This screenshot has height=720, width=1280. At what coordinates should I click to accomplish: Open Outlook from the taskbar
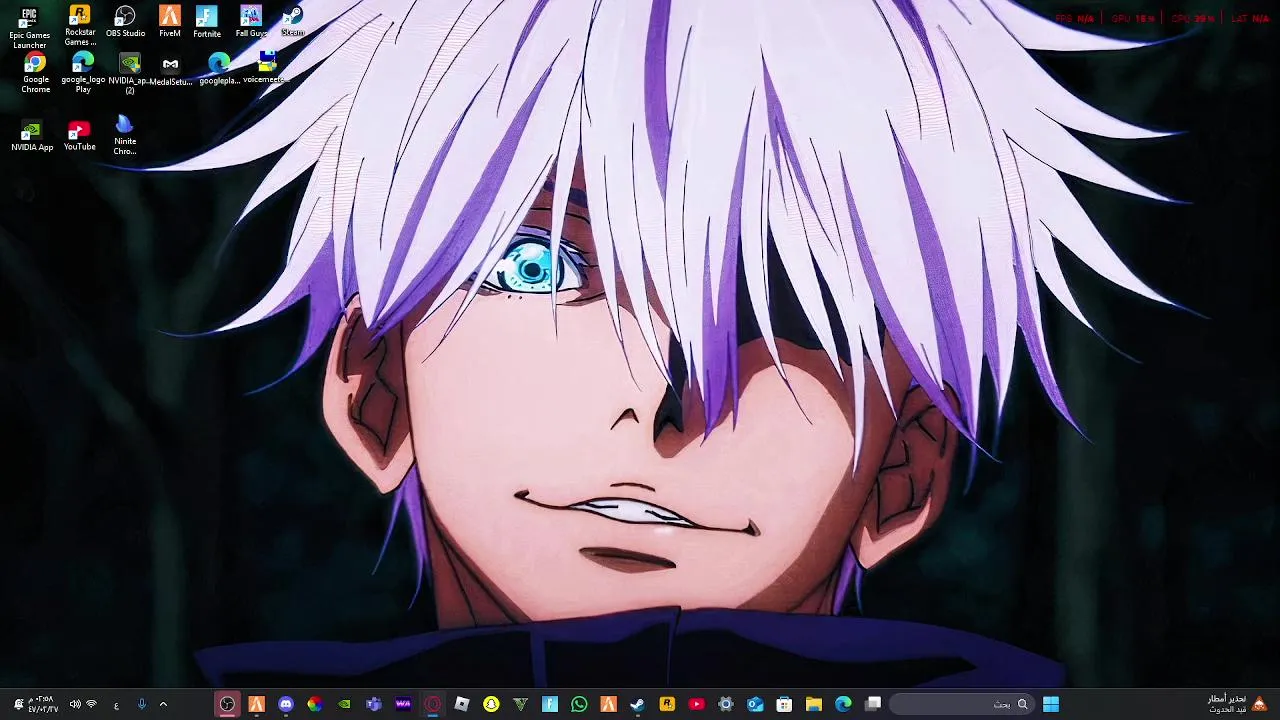(x=755, y=704)
